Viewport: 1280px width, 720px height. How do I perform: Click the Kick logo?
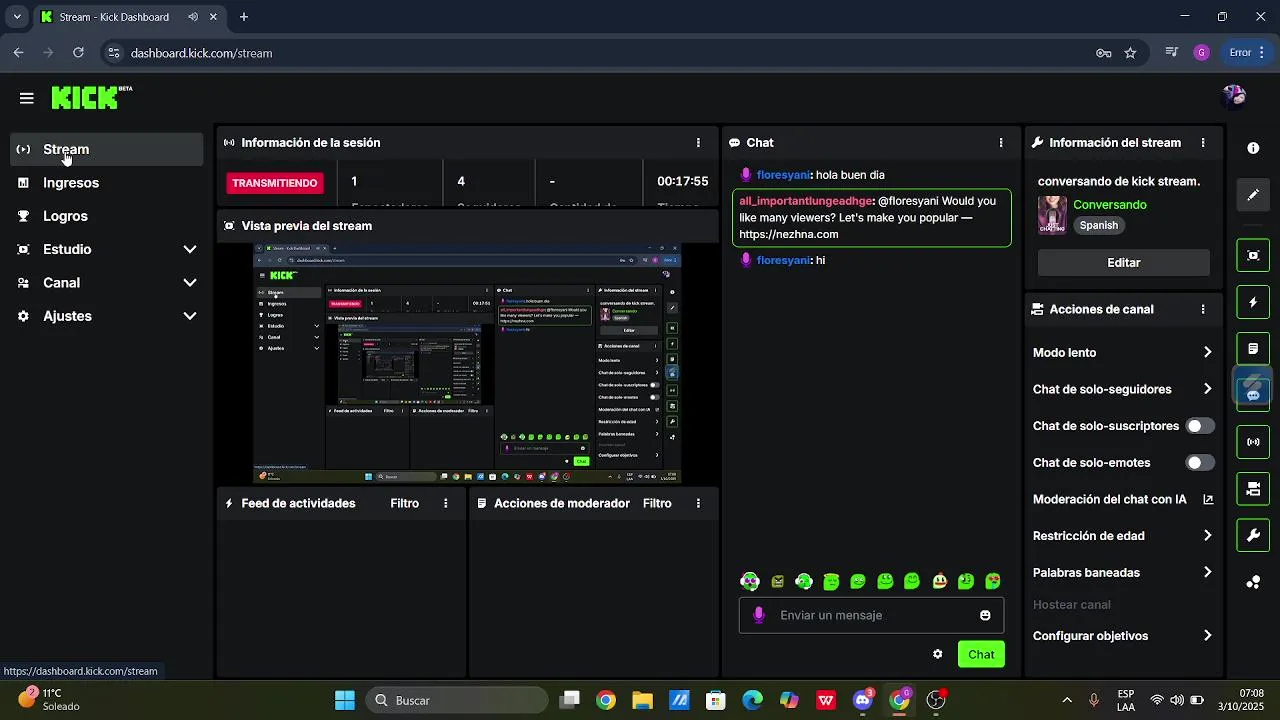point(91,97)
